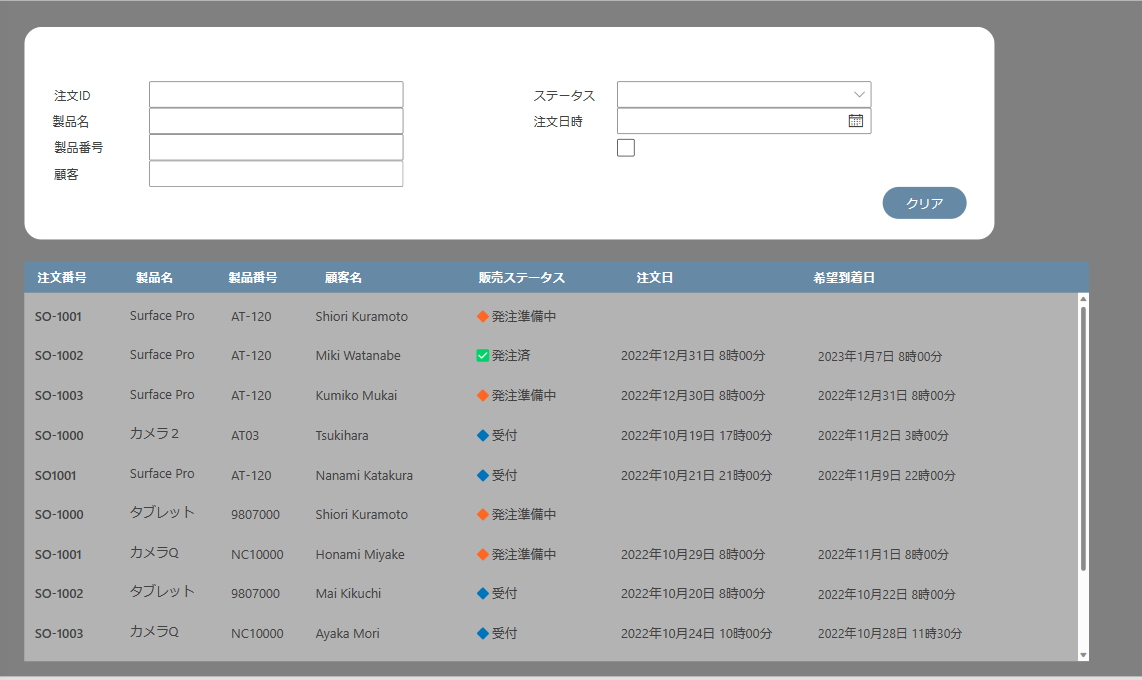Click product number AT03
The width and height of the screenshot is (1142, 680).
point(245,435)
